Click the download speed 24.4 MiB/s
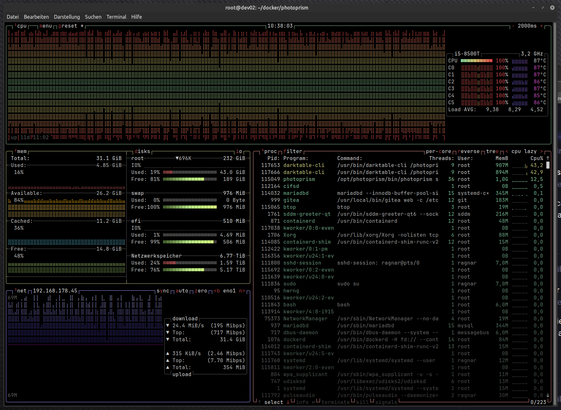The width and height of the screenshot is (561, 410). pyautogui.click(x=188, y=326)
